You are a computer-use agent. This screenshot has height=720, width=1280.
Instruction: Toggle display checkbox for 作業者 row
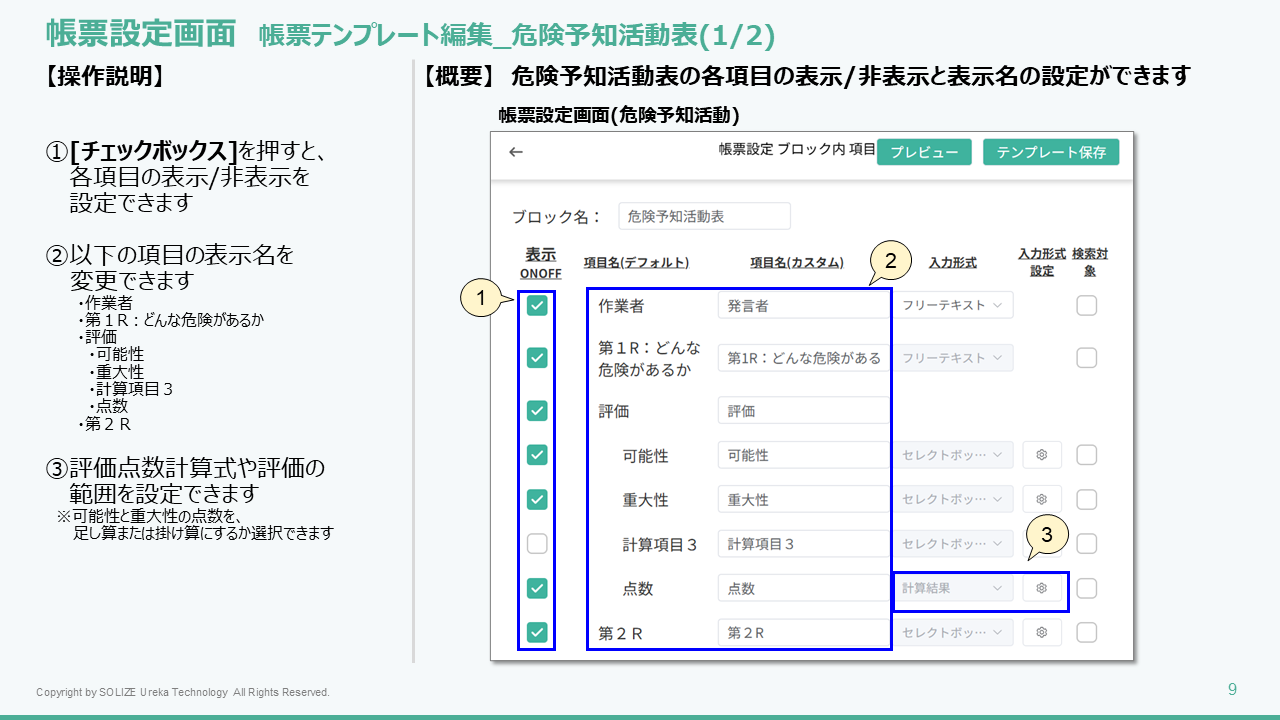point(537,306)
